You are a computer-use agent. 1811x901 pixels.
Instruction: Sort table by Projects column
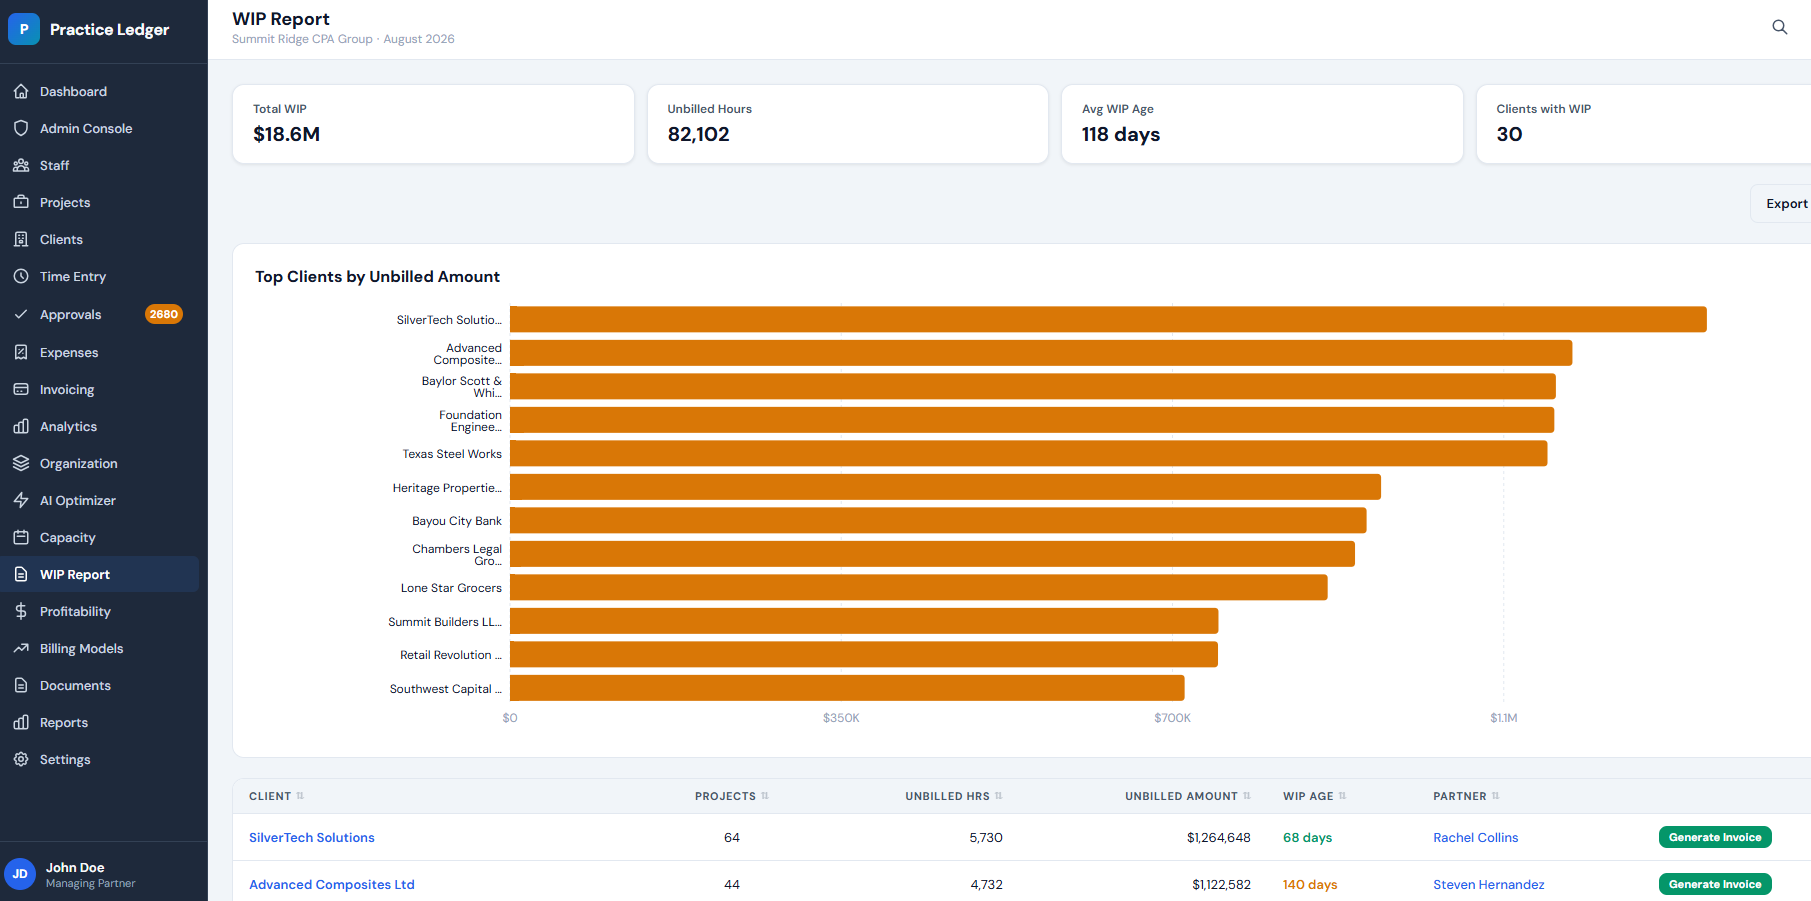coord(732,796)
